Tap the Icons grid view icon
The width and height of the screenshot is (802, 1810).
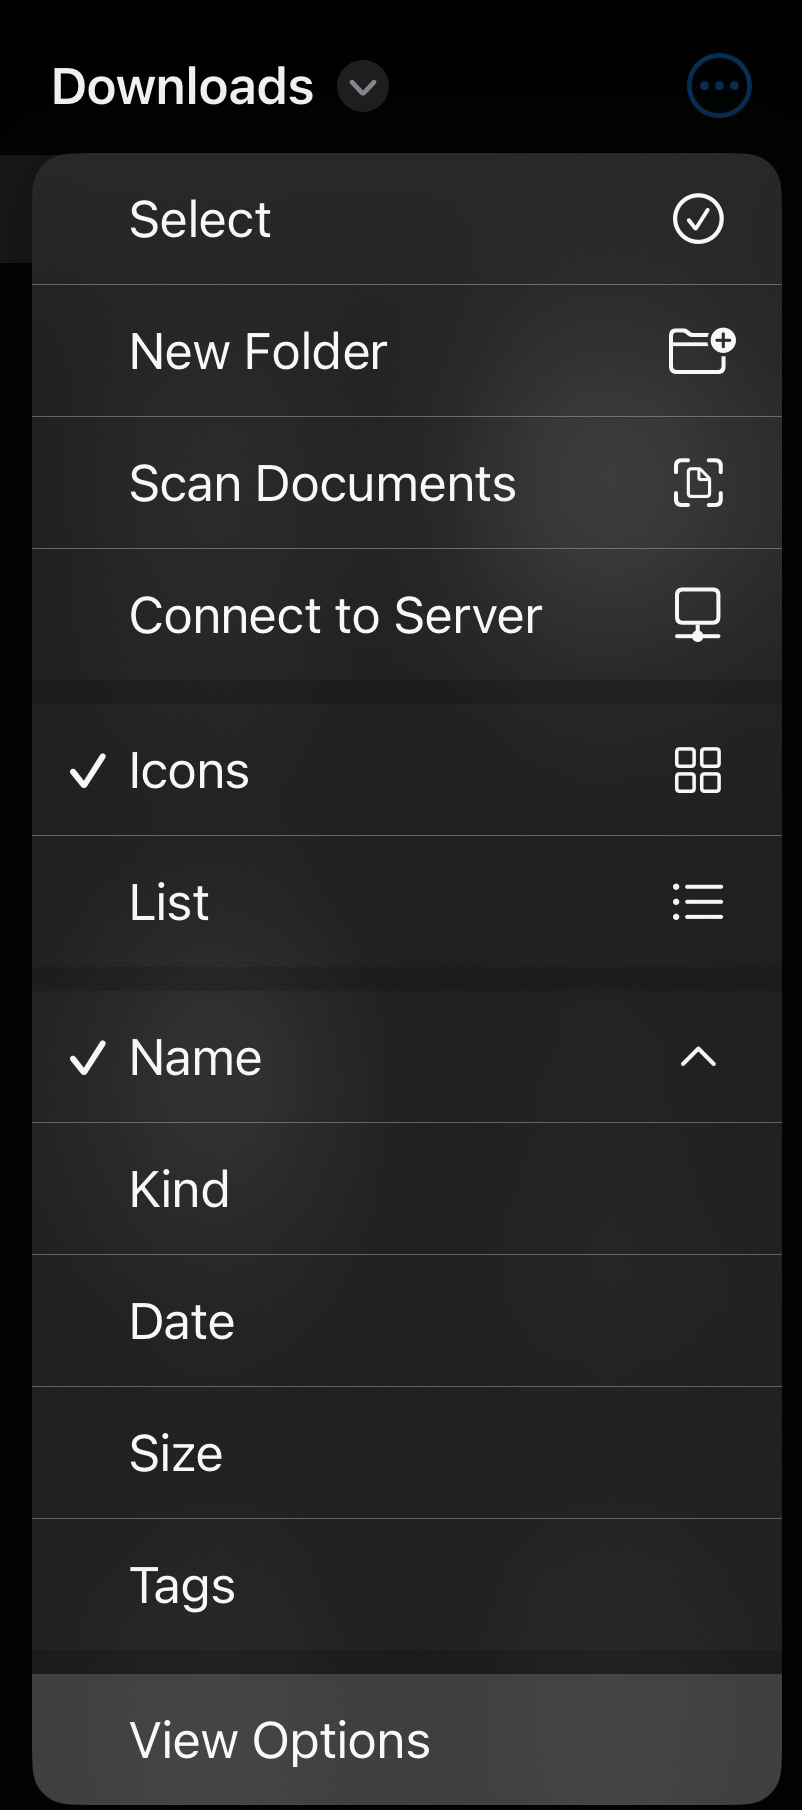point(698,770)
